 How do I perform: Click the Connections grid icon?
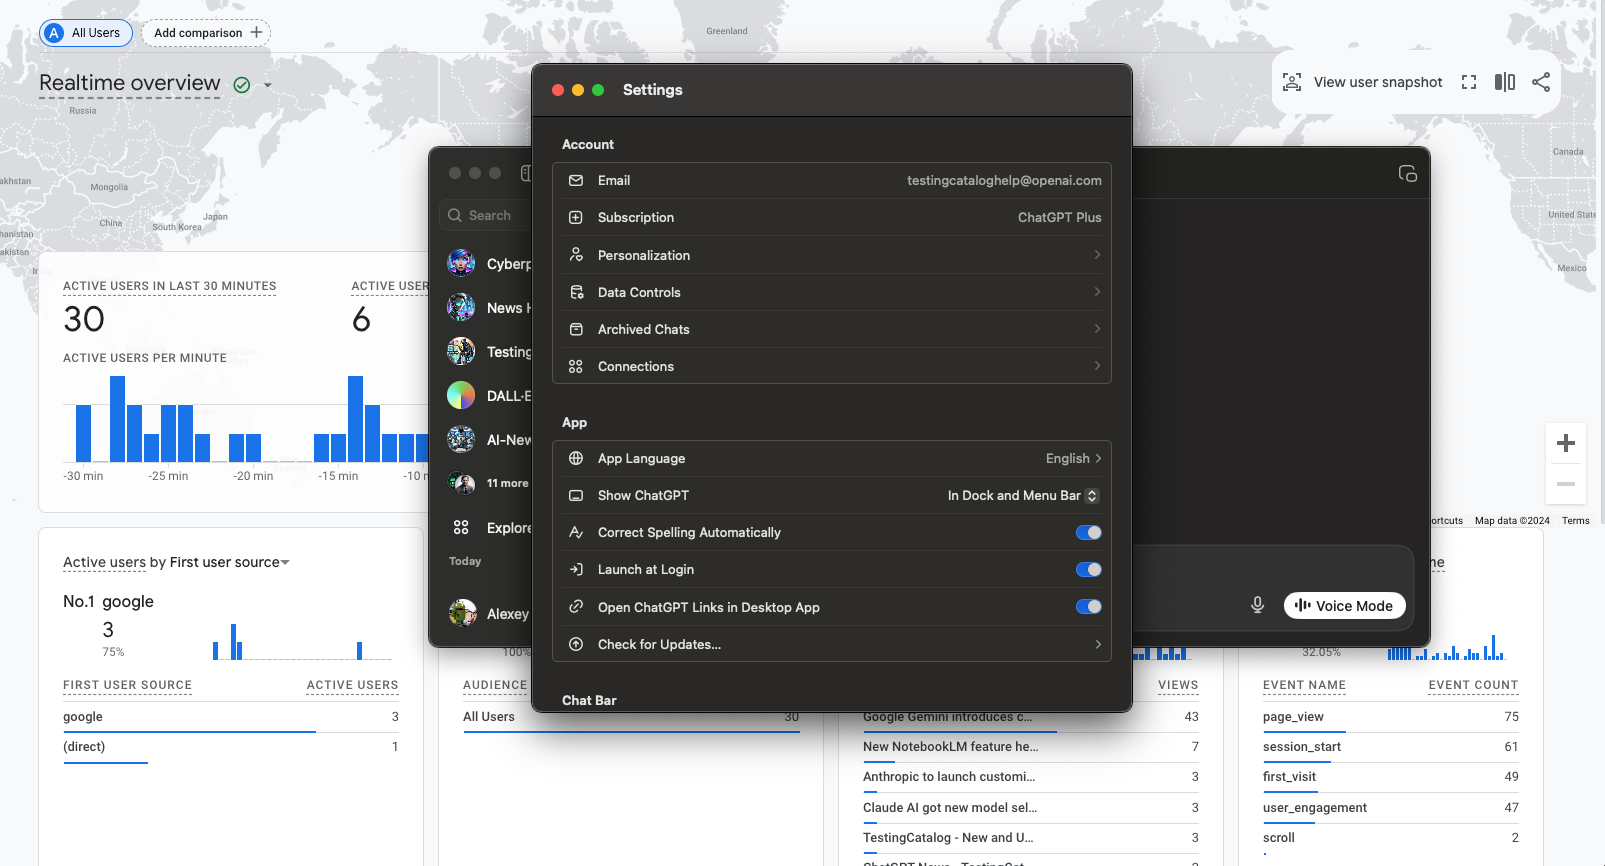point(576,367)
